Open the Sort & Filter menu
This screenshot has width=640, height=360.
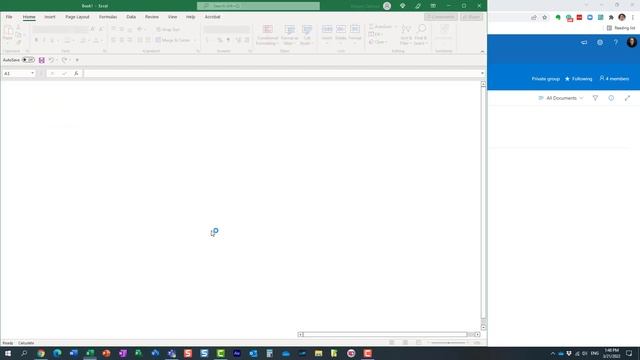pyautogui.click(x=406, y=35)
